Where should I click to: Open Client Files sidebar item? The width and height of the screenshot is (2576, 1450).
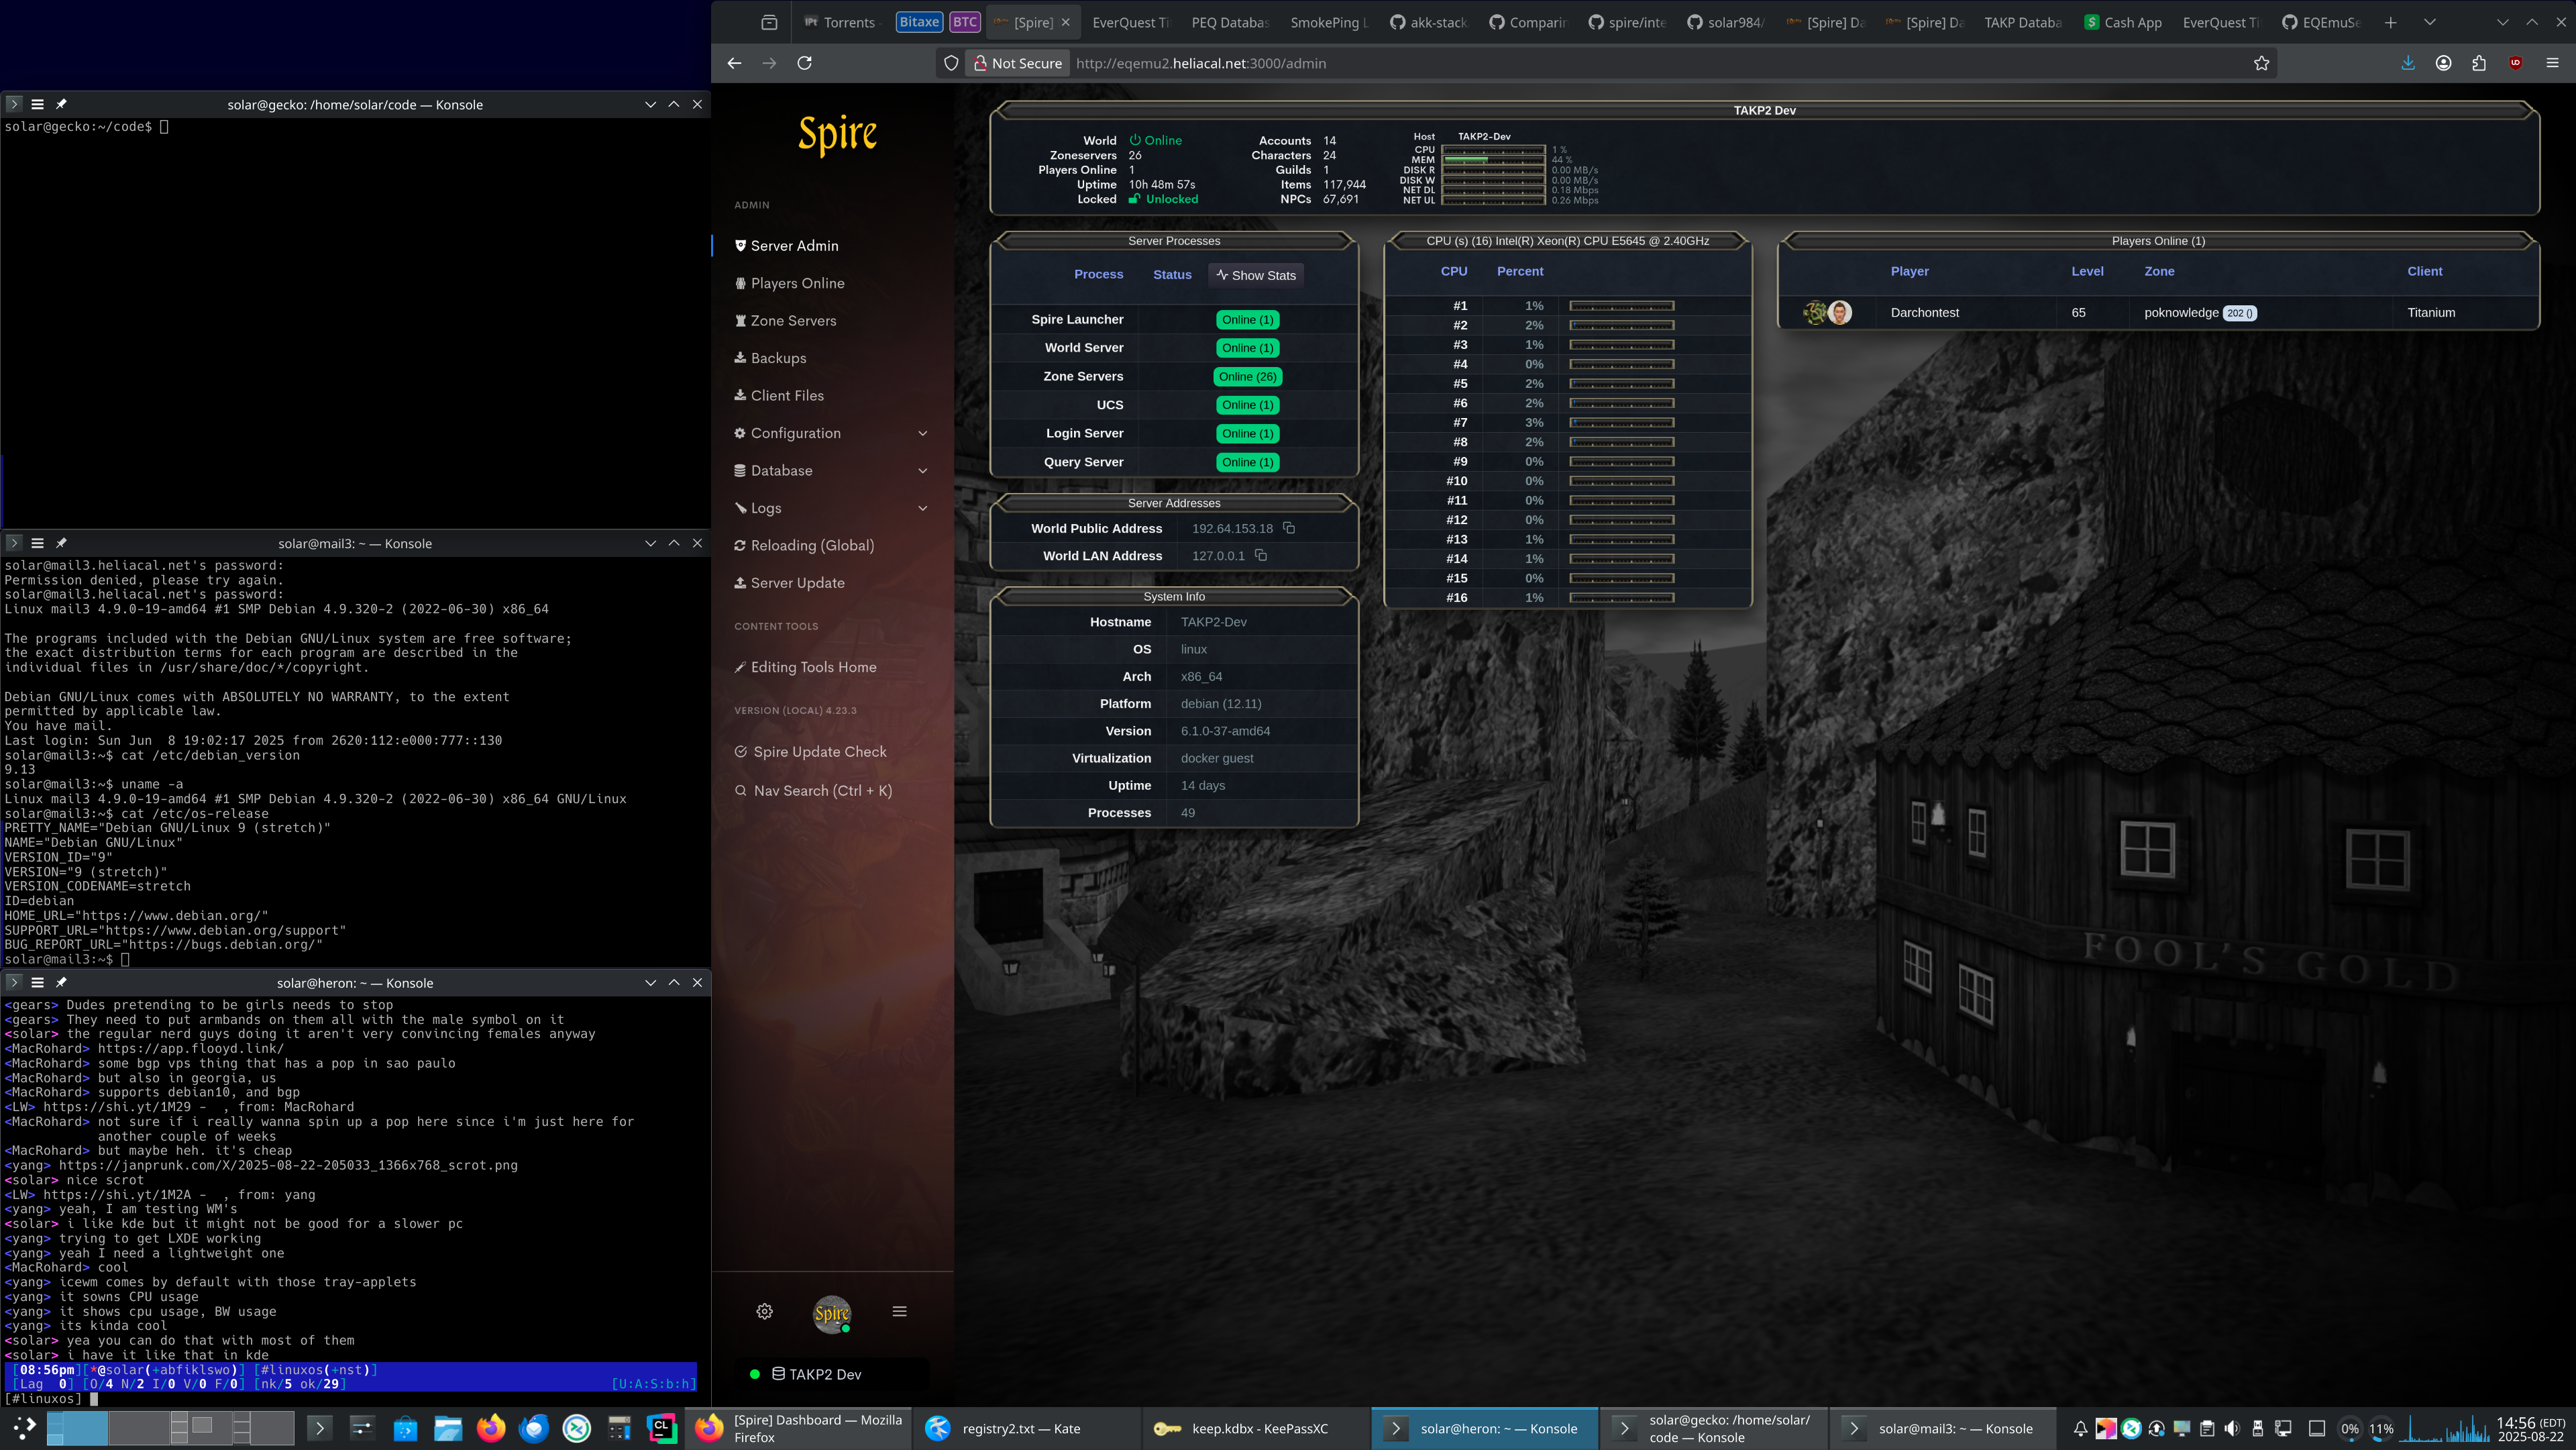[779, 395]
